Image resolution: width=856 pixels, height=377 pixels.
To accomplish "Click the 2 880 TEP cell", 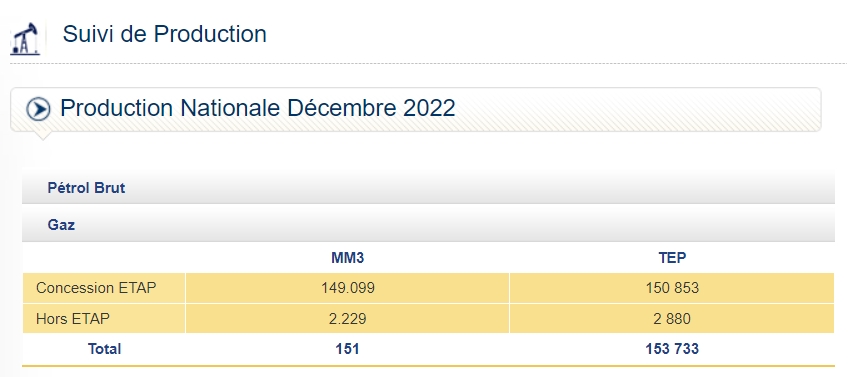I will click(x=672, y=319).
